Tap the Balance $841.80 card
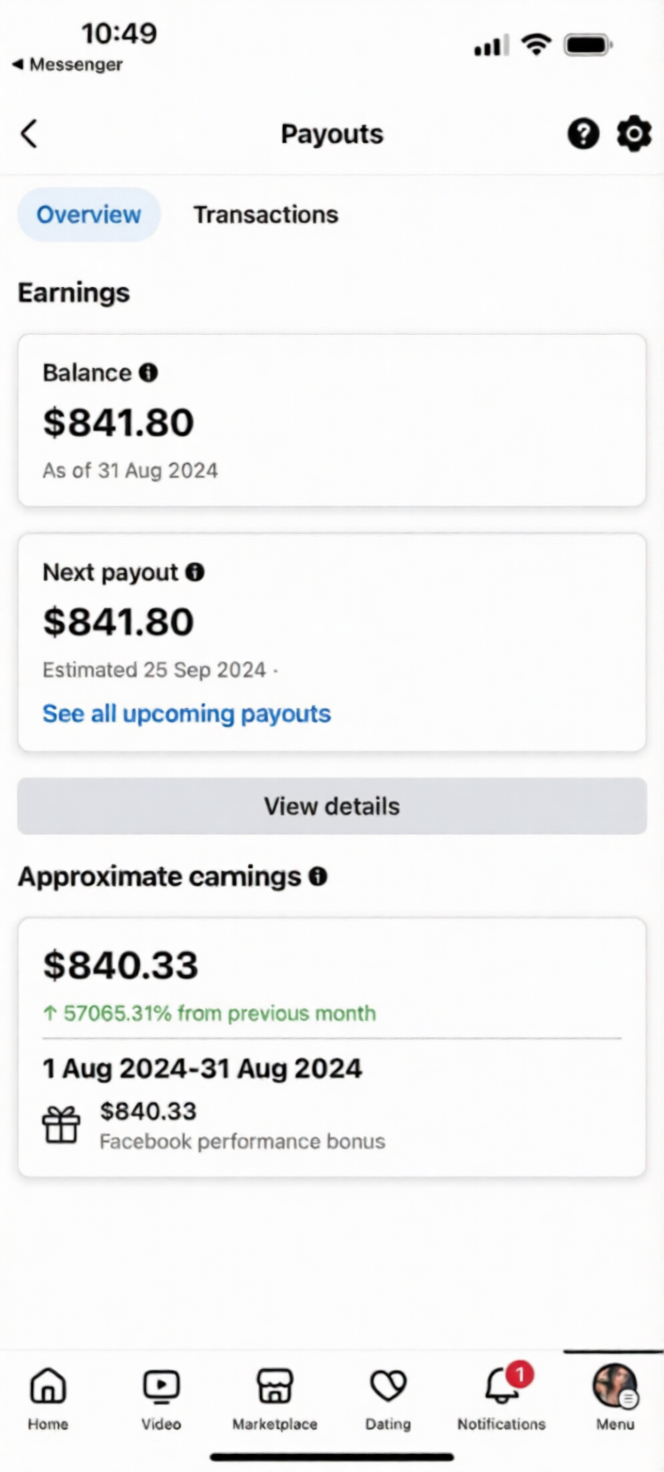The image size is (664, 1472). 332,420
